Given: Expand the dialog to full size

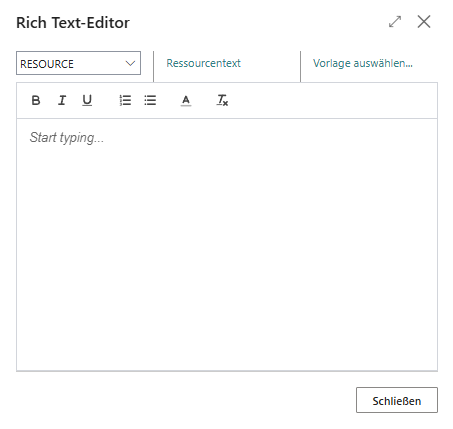Looking at the screenshot, I should pyautogui.click(x=395, y=22).
